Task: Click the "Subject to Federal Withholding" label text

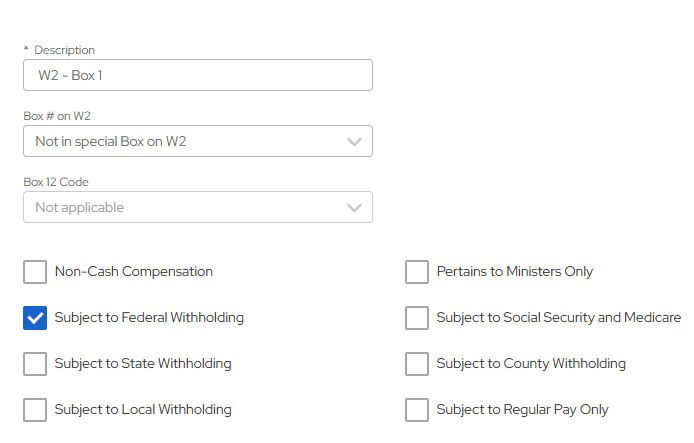Action: [x=149, y=318]
